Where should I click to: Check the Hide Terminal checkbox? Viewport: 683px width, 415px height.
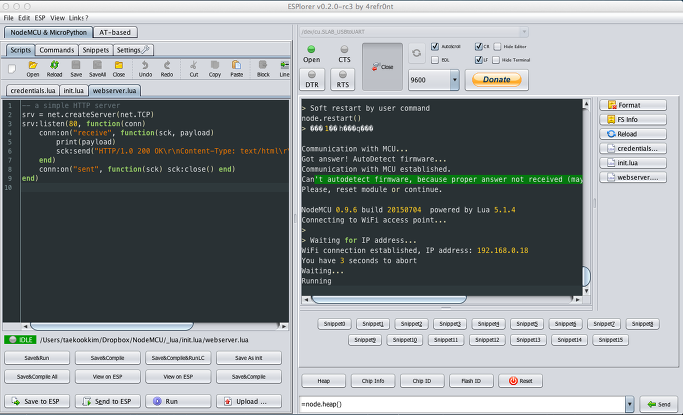[x=496, y=60]
